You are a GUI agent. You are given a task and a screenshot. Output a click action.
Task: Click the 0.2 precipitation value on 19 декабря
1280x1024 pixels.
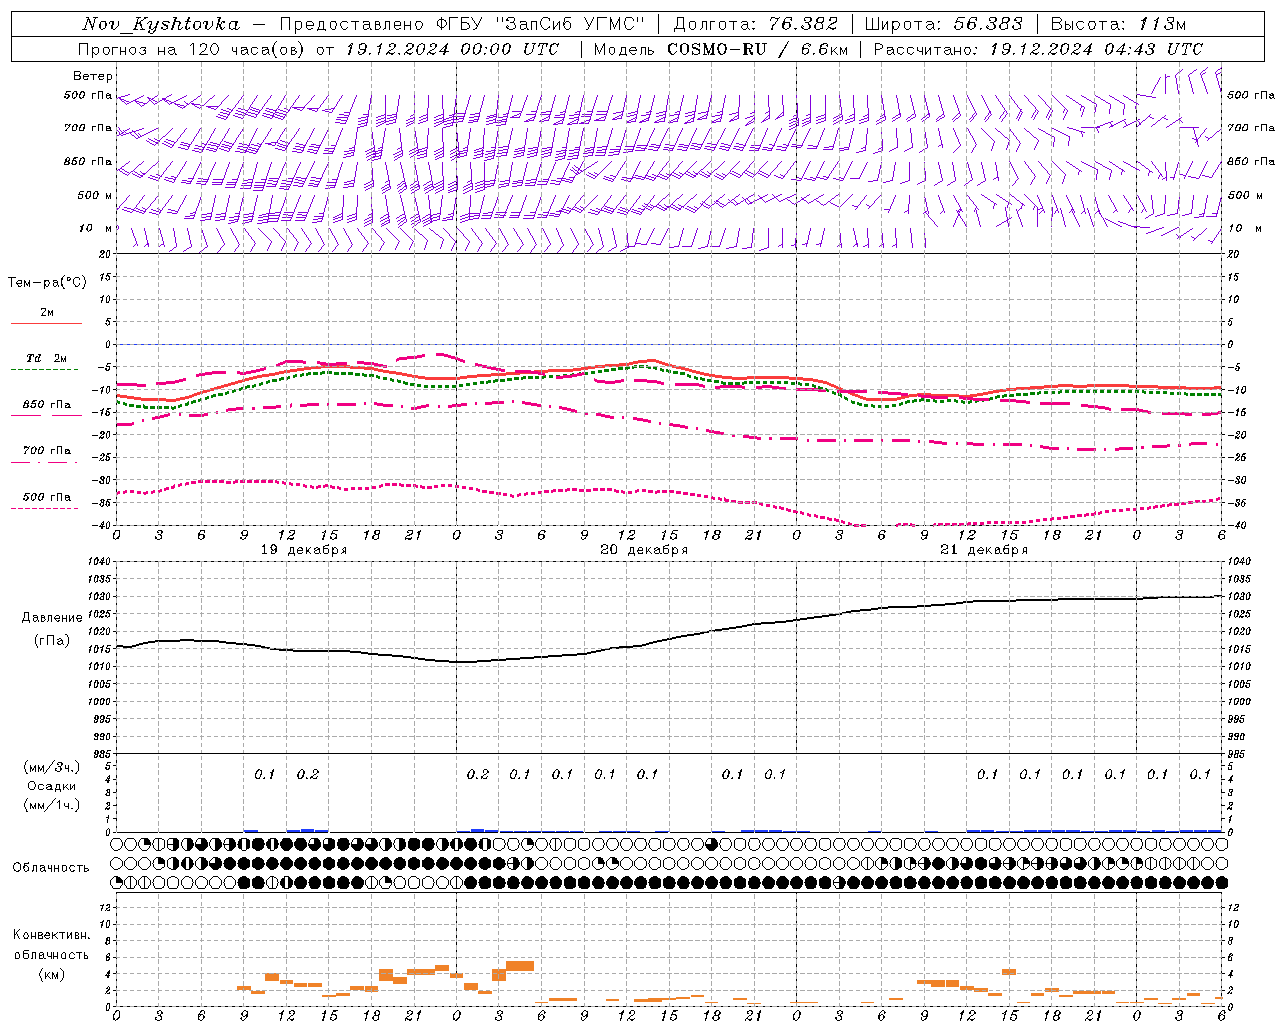coord(307,775)
